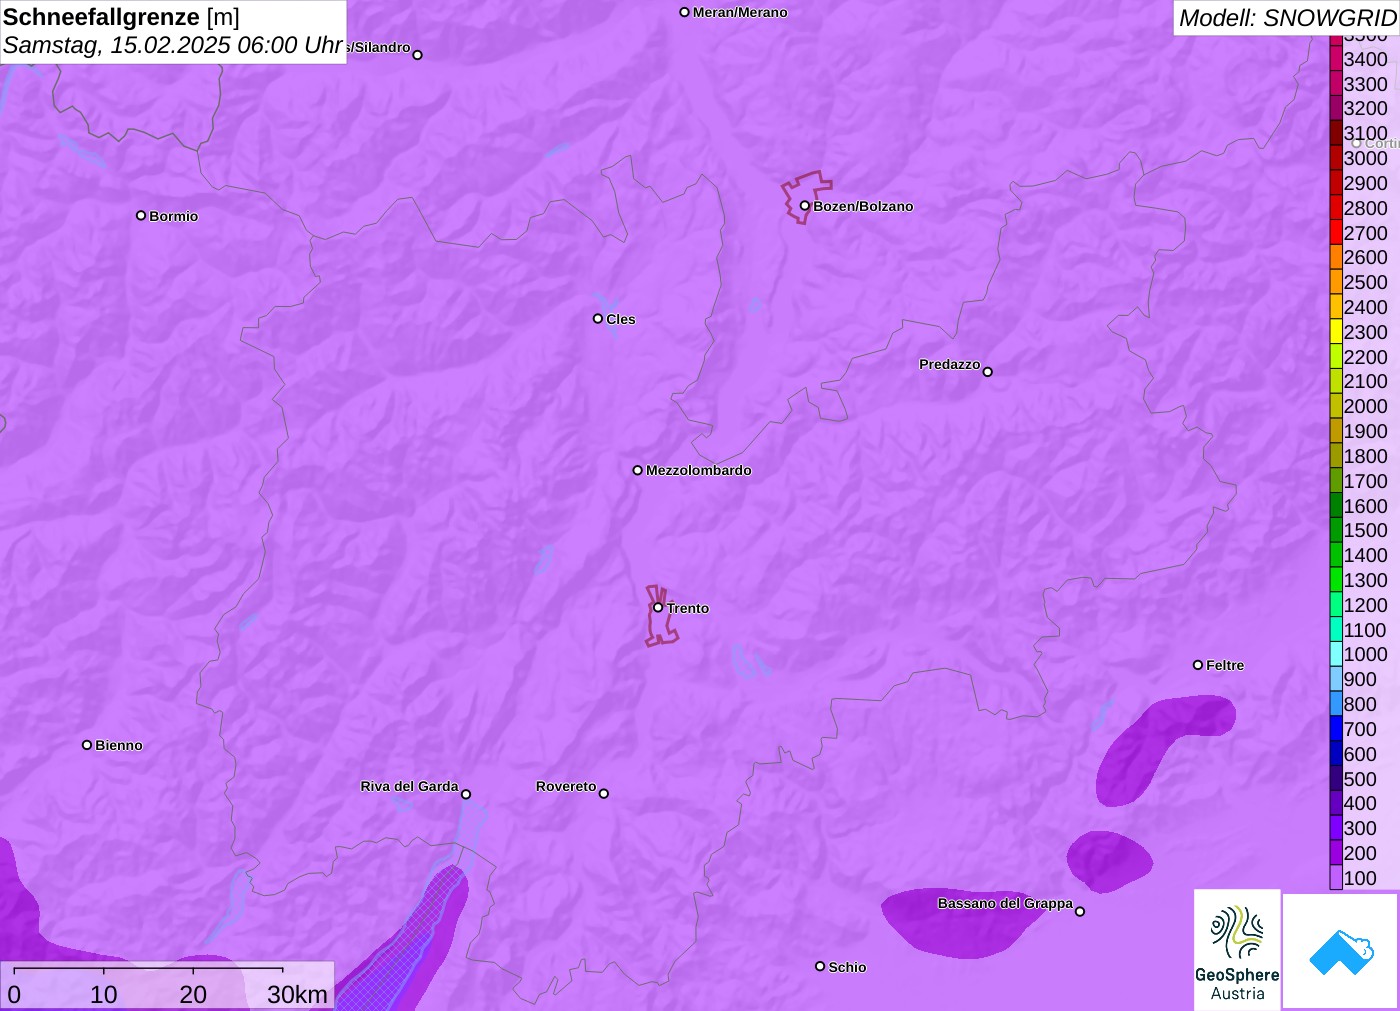This screenshot has width=1400, height=1011.
Task: Click the '3400' legend value
Action: tap(1366, 59)
